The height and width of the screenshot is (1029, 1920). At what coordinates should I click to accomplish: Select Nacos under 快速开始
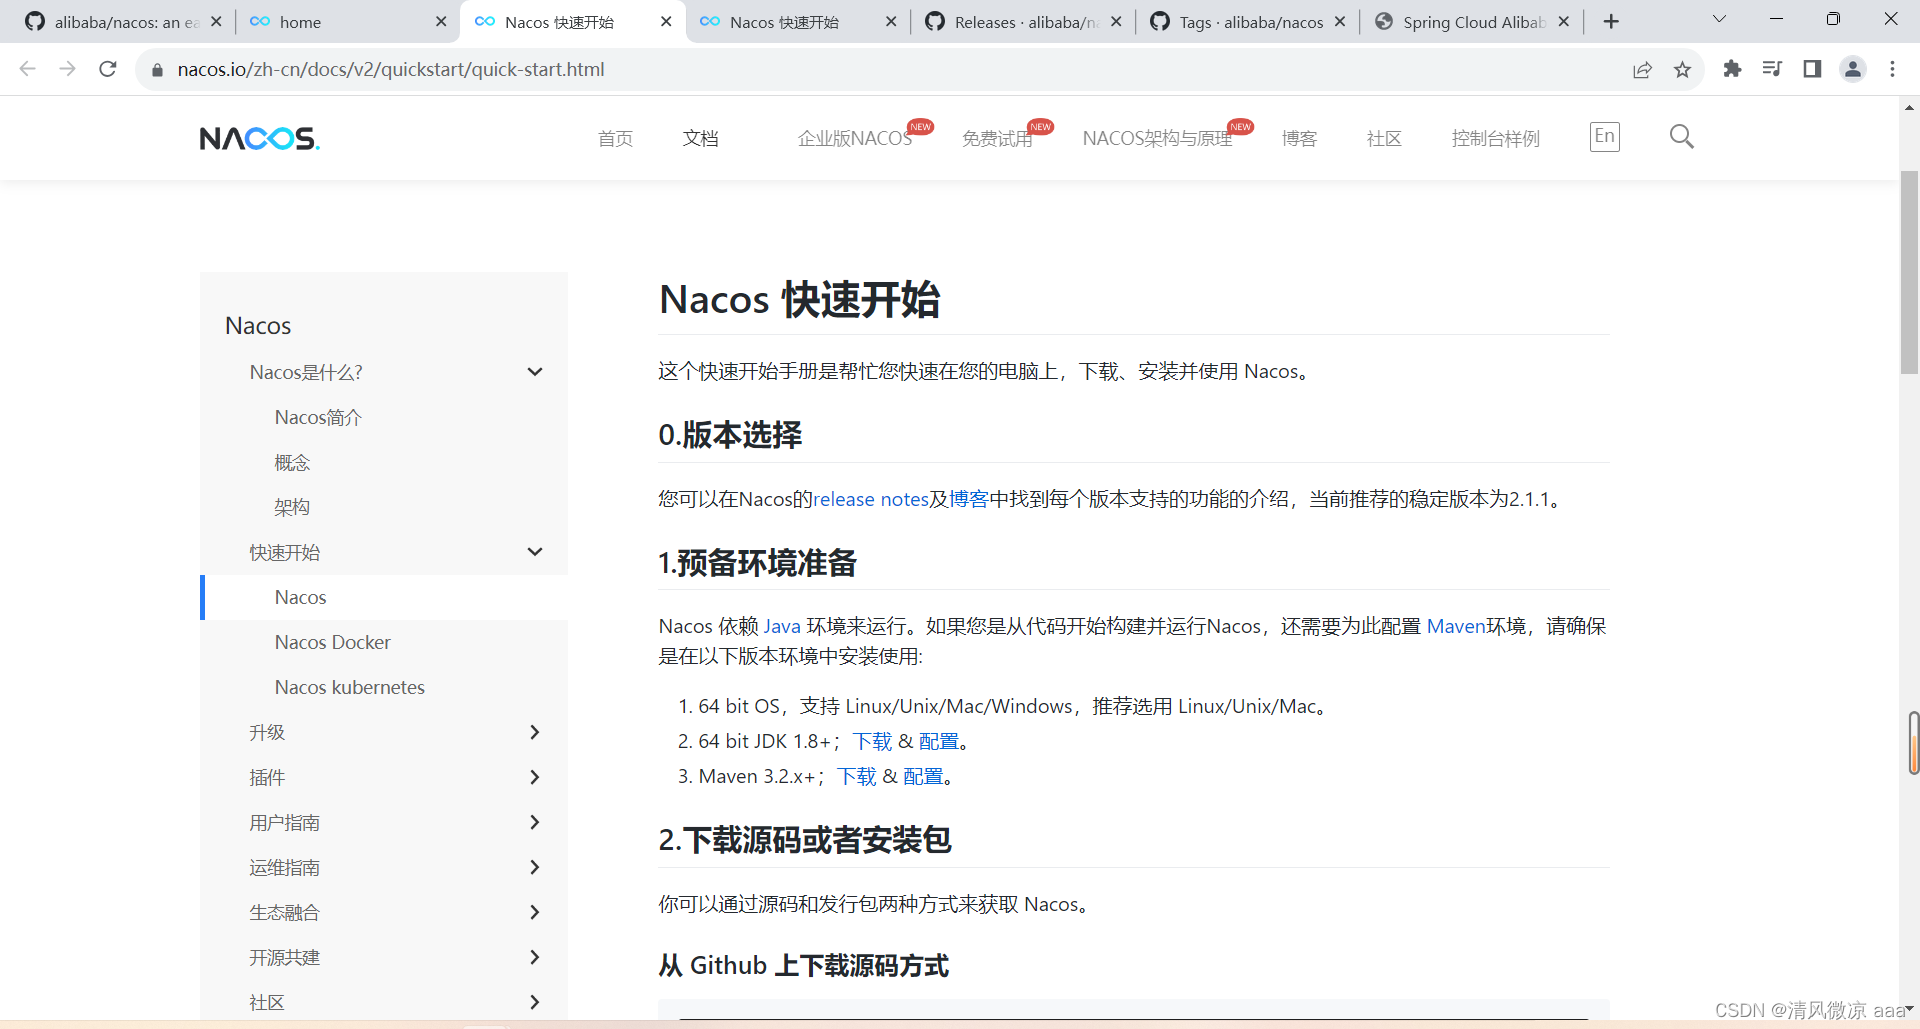click(300, 597)
